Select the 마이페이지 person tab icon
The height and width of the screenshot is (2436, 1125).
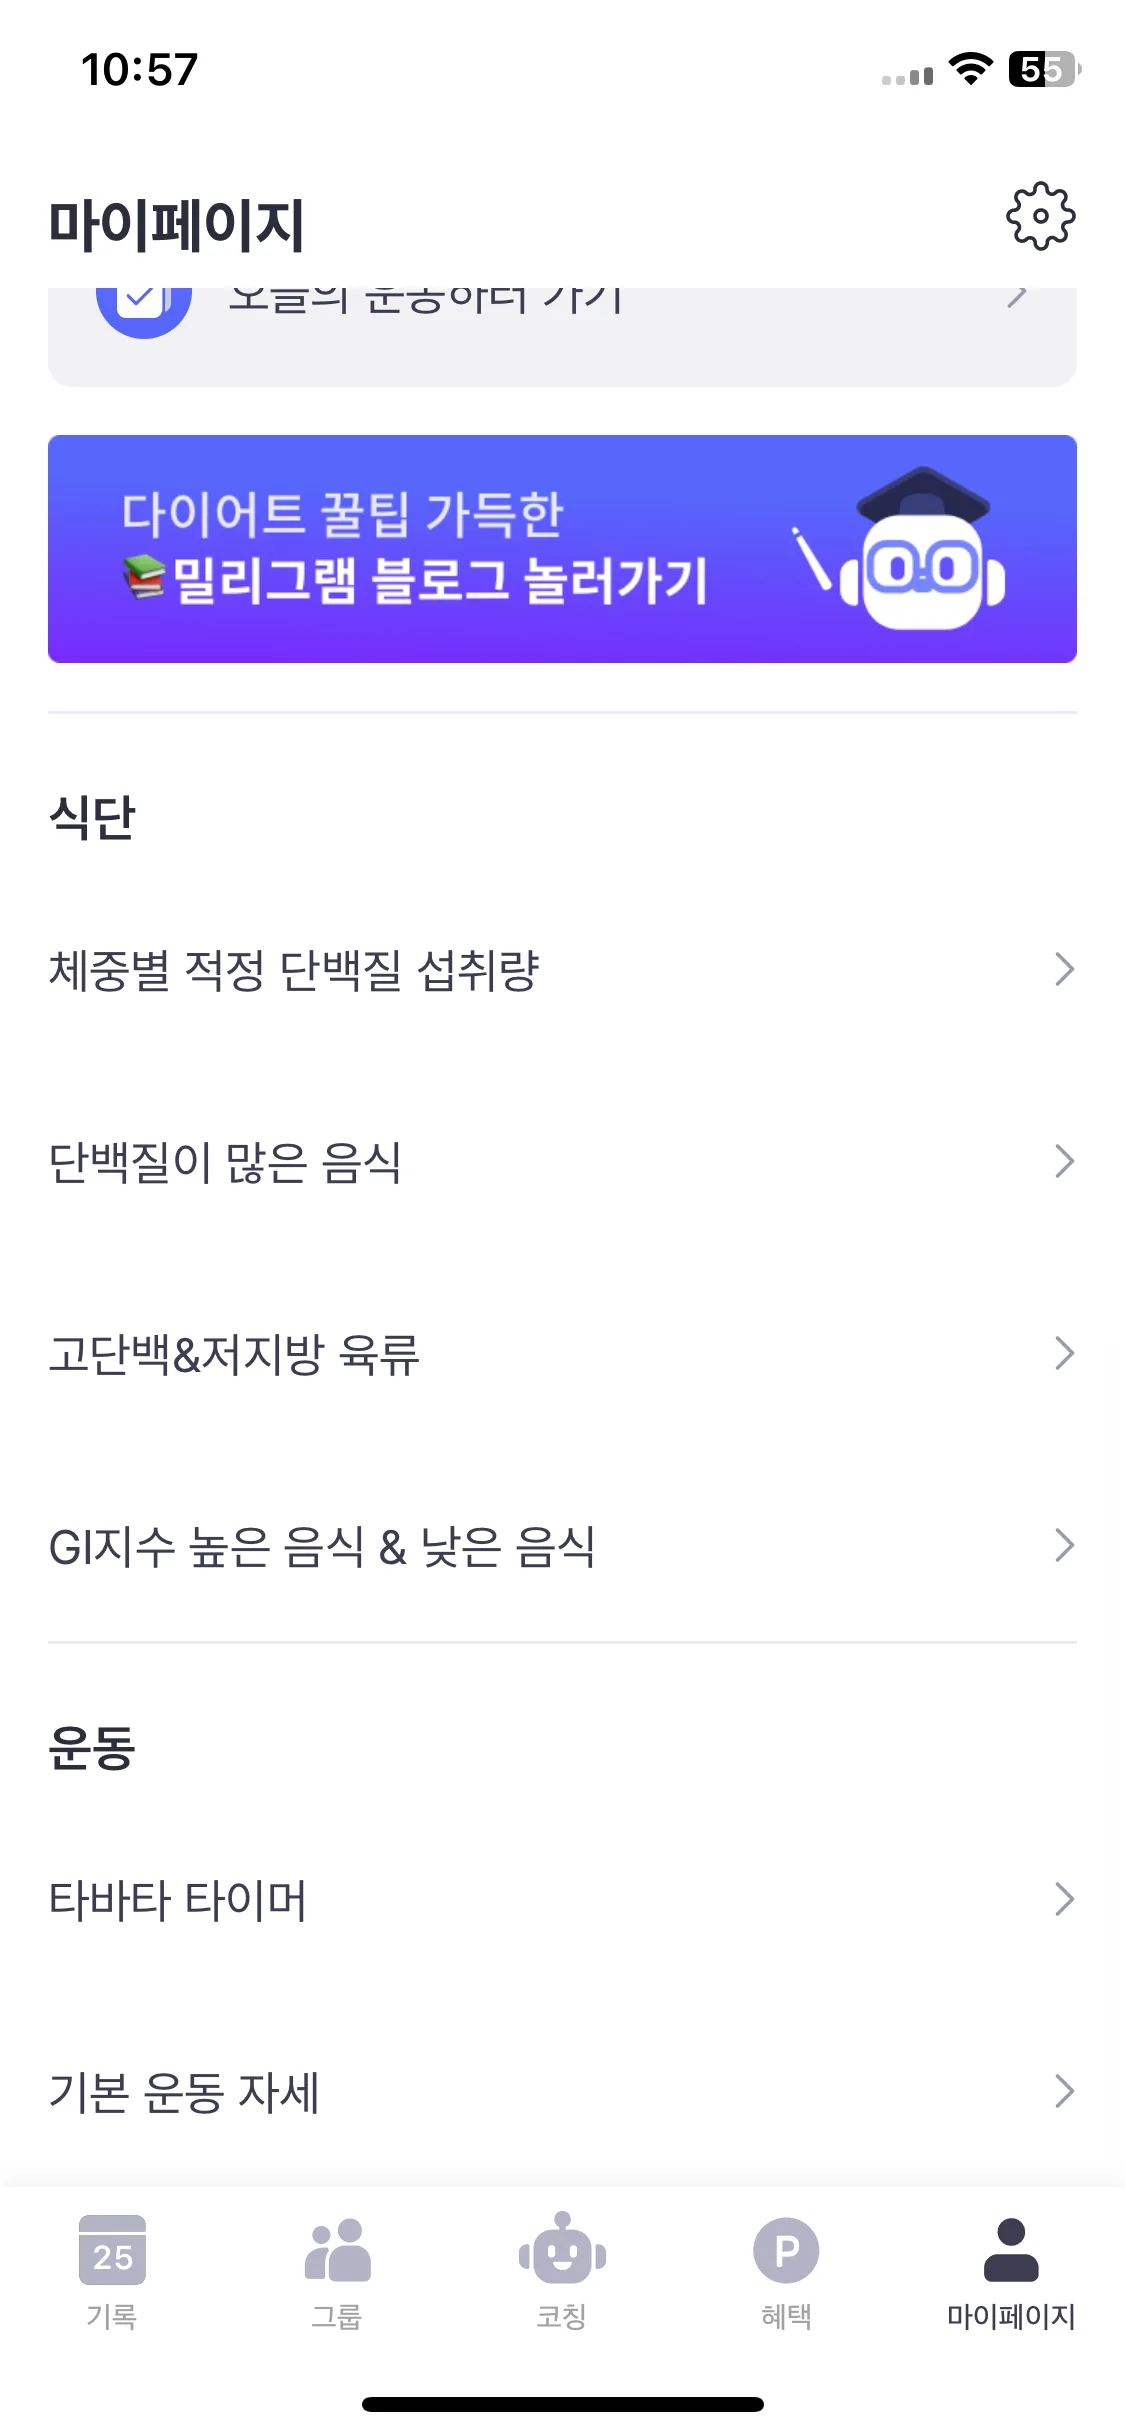click(x=1011, y=2250)
